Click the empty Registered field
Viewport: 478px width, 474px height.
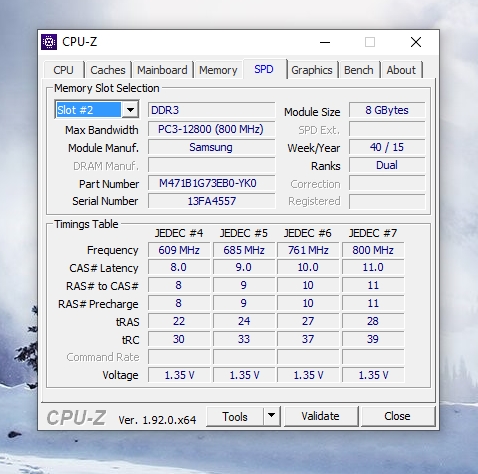387,201
